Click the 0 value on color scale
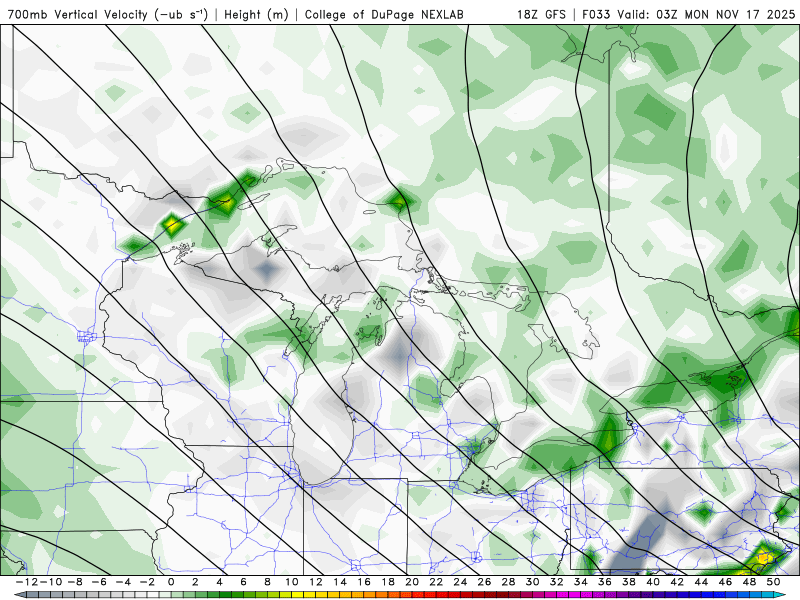Viewport: 800px width, 600px height. coord(171,582)
